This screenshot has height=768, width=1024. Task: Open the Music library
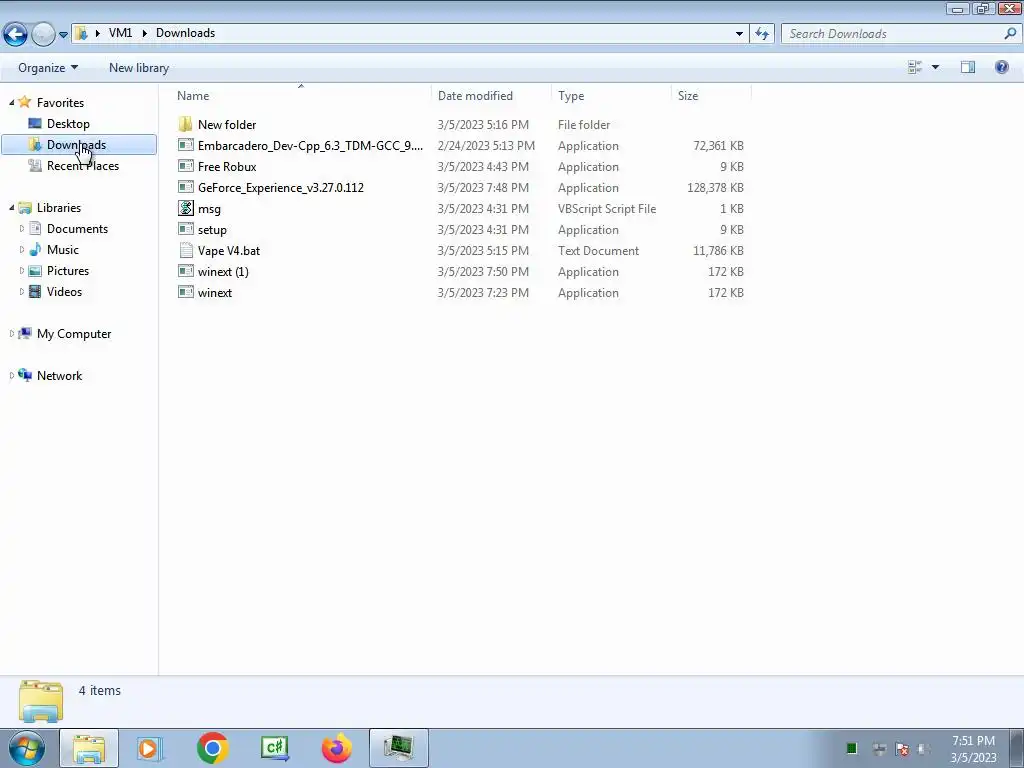click(63, 249)
